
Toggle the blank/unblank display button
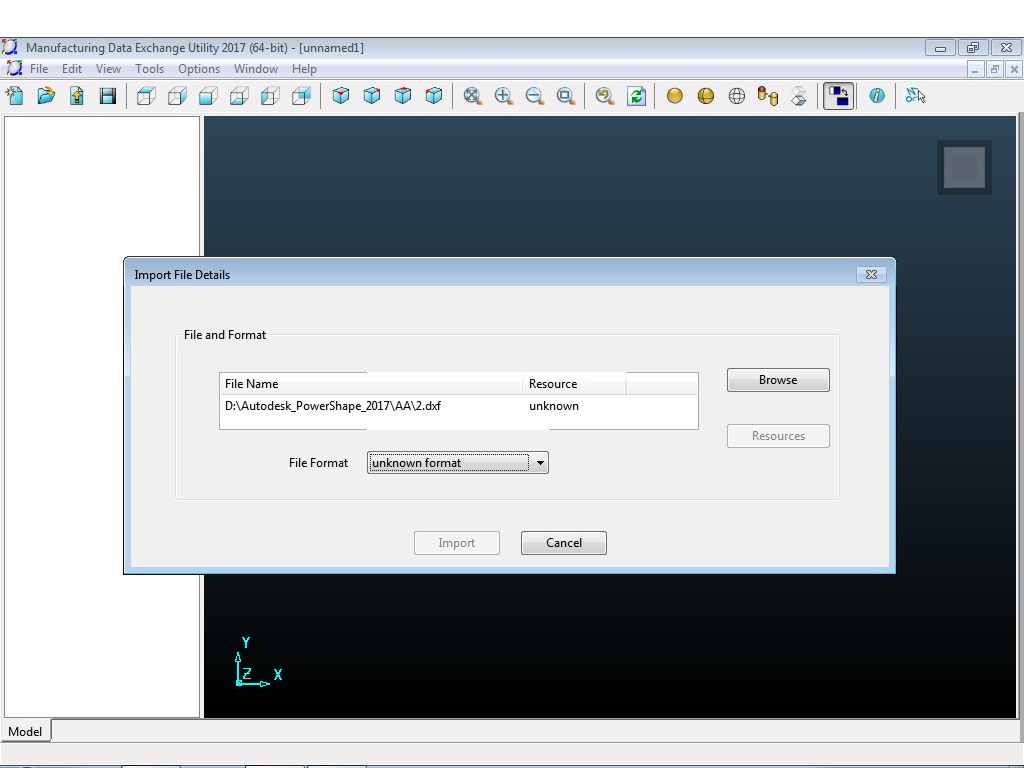tap(837, 96)
